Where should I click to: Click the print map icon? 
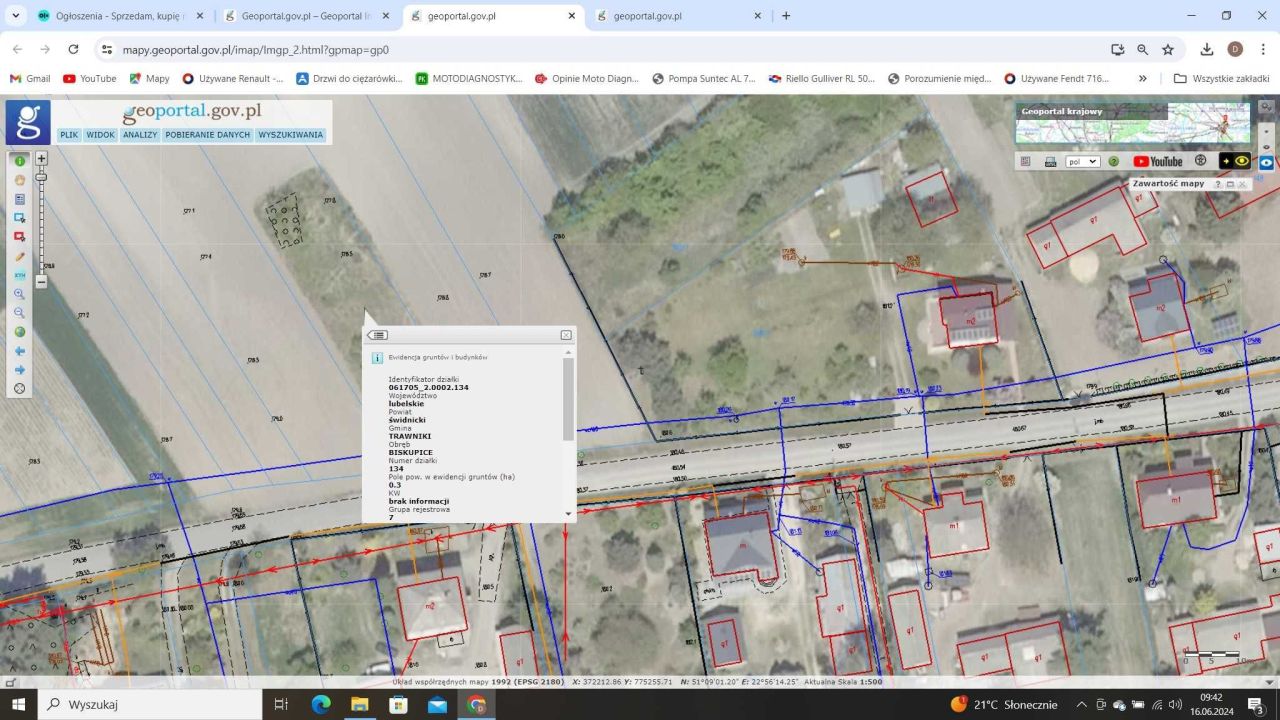click(x=1050, y=161)
